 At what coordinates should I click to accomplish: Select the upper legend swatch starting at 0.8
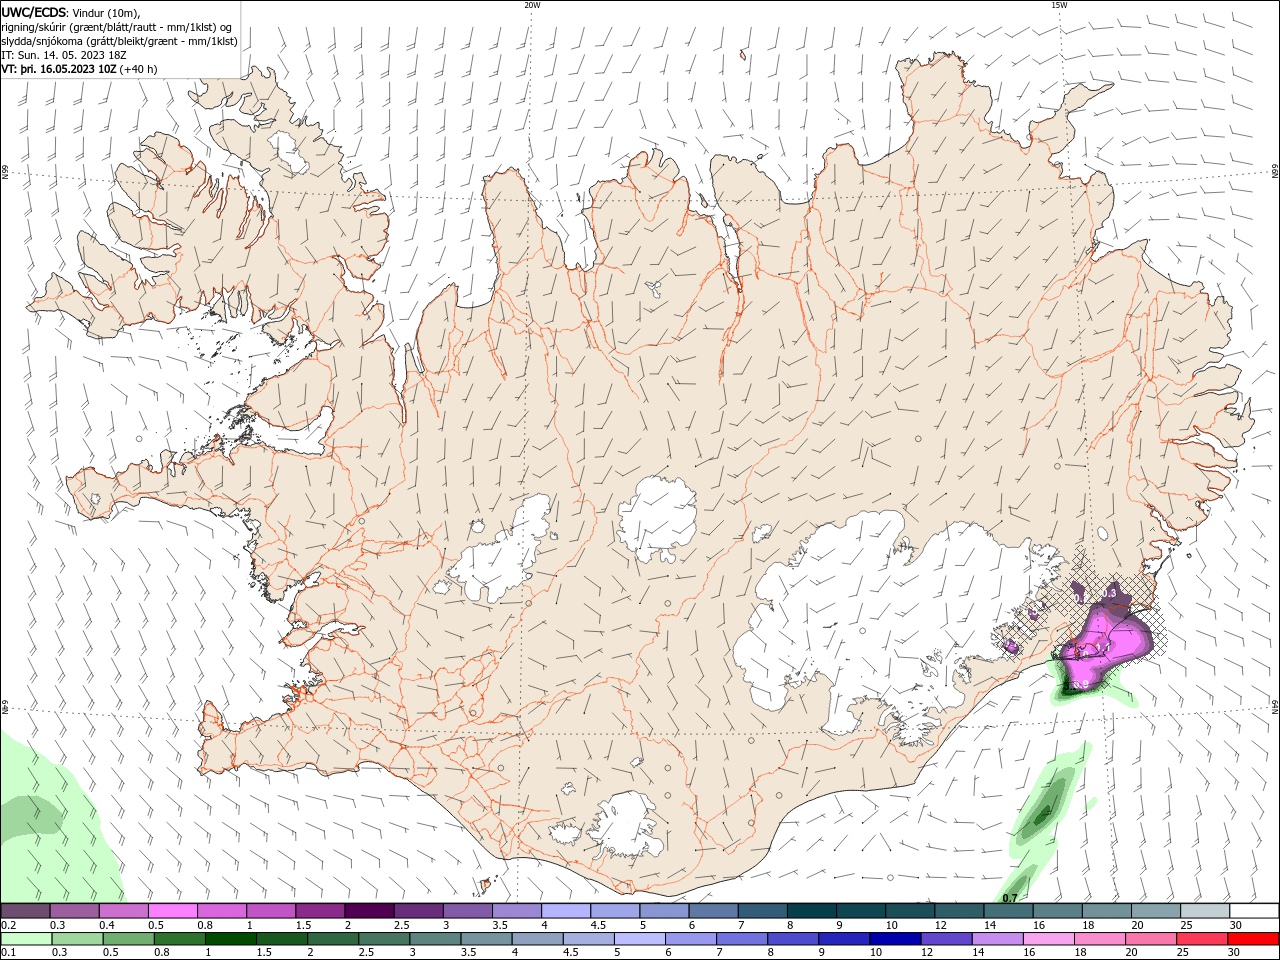[x=222, y=911]
